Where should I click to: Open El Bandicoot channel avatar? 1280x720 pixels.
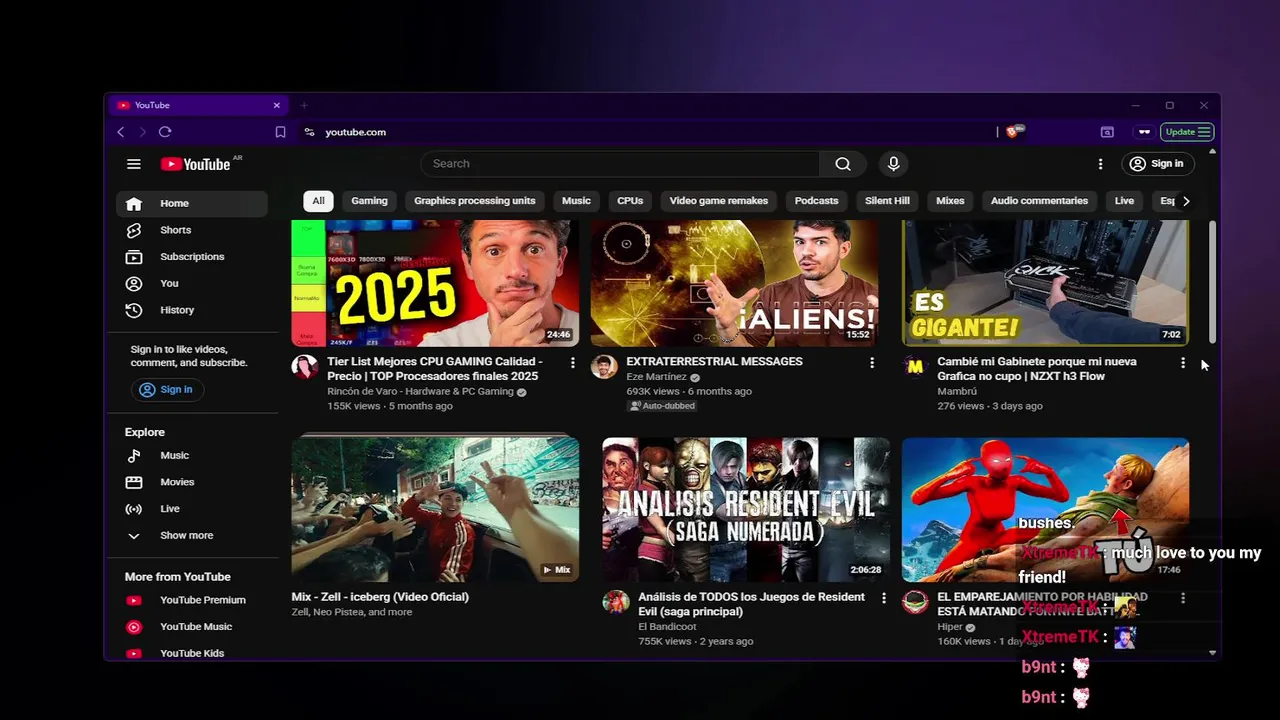coord(616,602)
